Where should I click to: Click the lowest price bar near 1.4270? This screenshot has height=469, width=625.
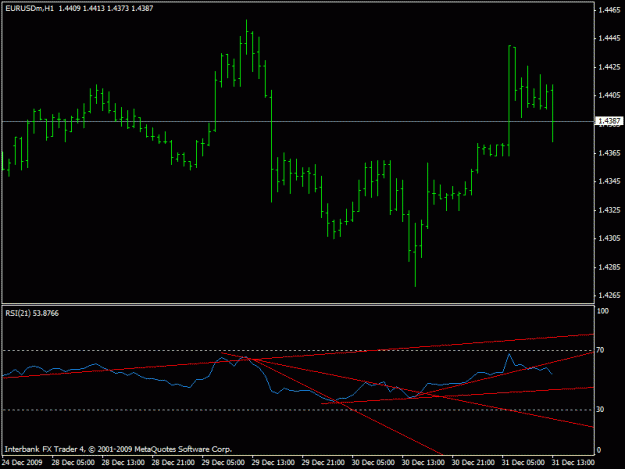click(x=415, y=255)
